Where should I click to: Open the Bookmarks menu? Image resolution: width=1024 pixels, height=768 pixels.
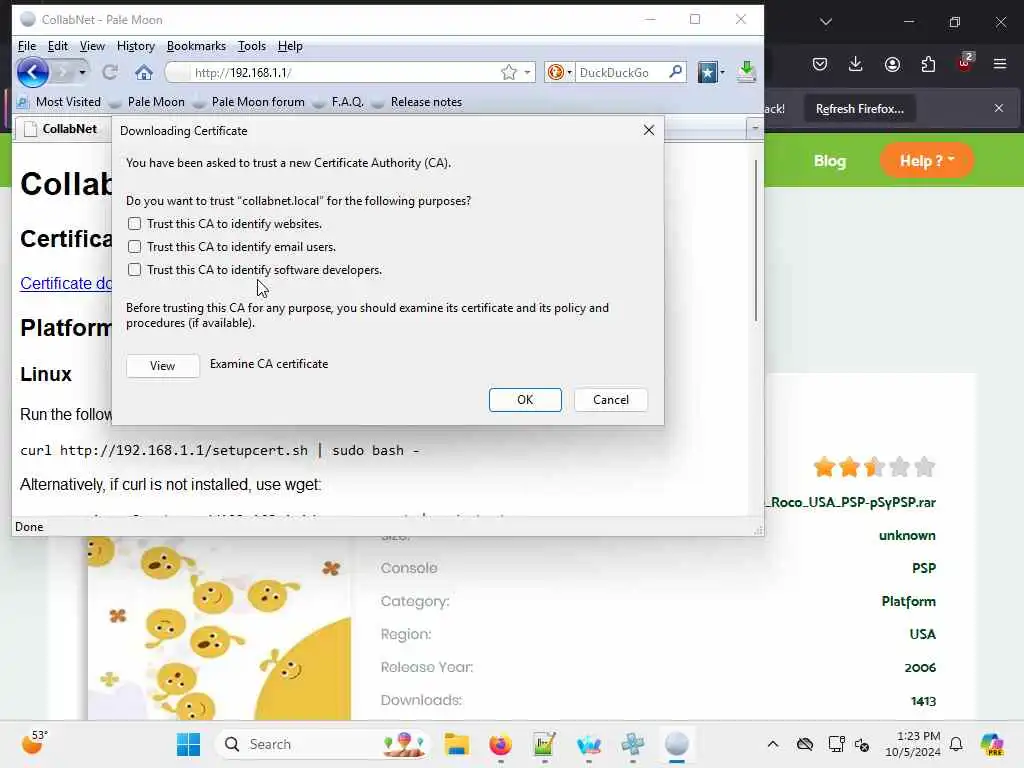196,46
